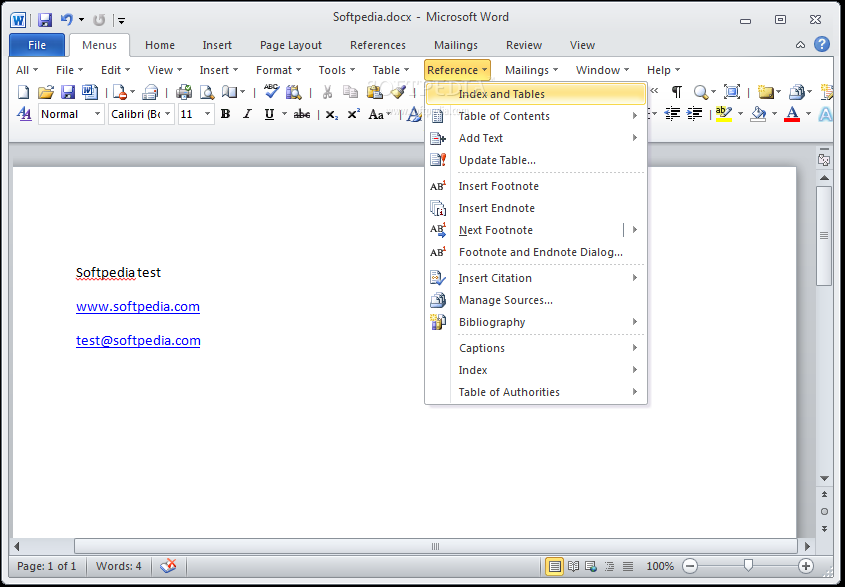The image size is (845, 587).
Task: Toggle Subscript formatting
Action: click(332, 115)
